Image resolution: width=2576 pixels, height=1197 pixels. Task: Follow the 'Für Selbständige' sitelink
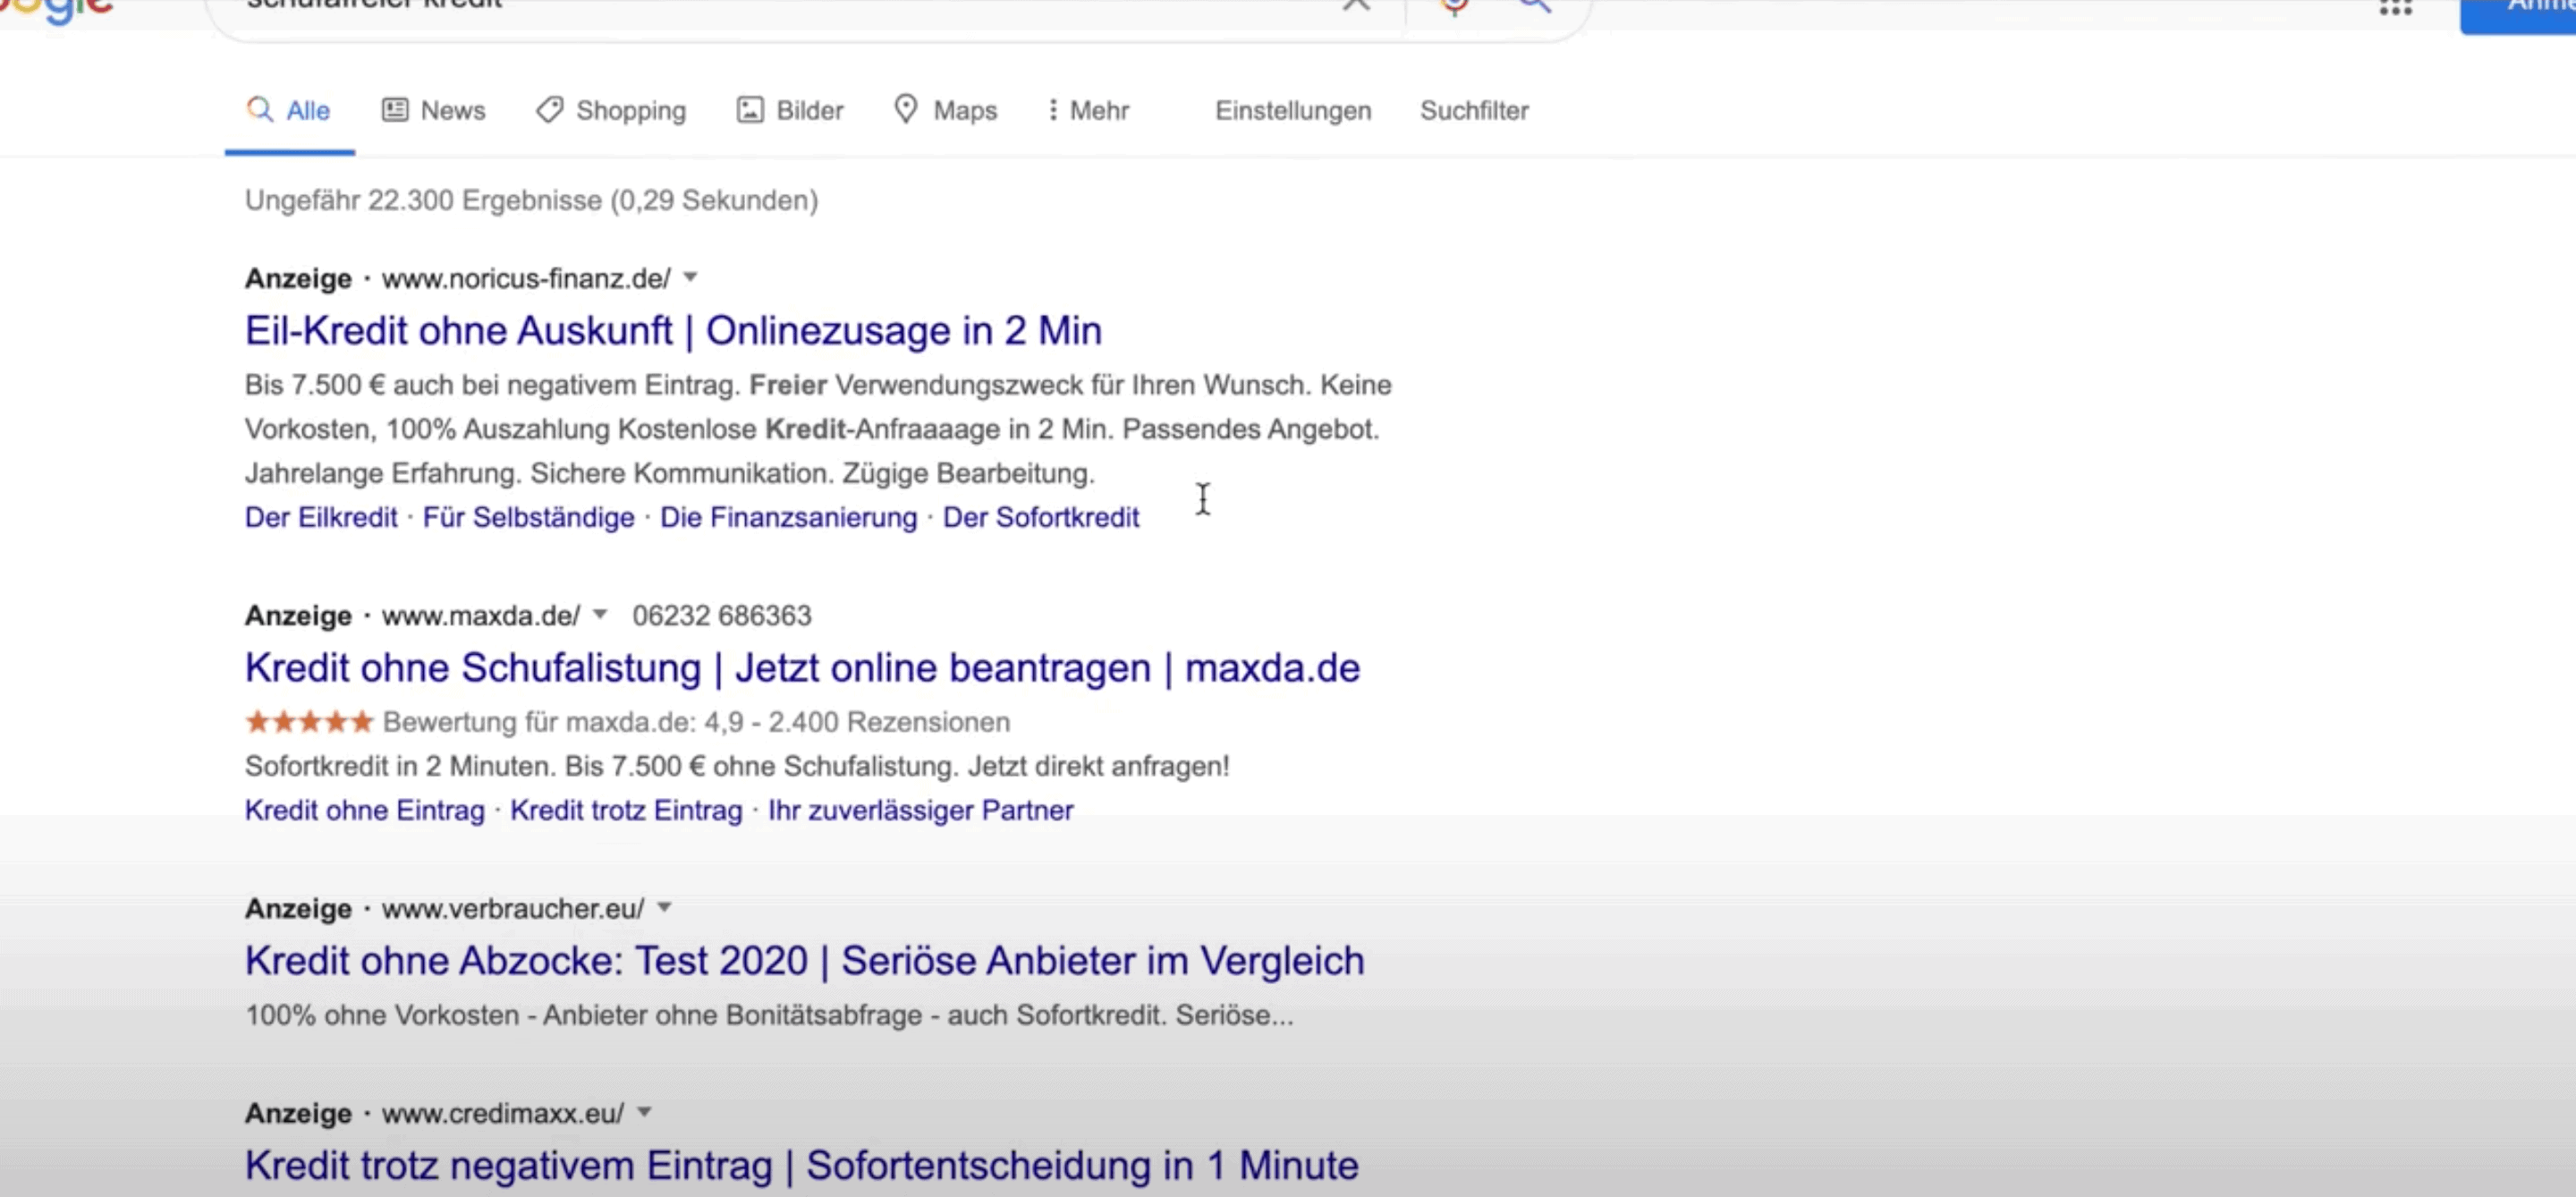[x=528, y=517]
